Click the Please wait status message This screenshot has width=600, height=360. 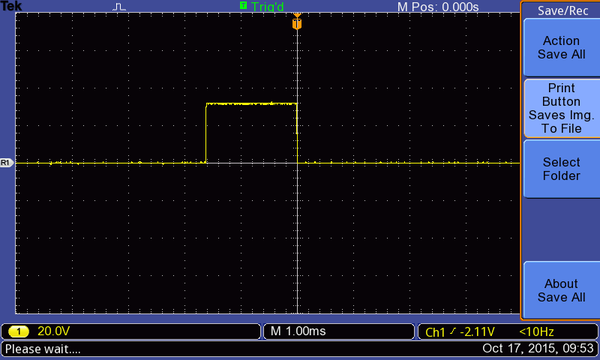point(43,349)
